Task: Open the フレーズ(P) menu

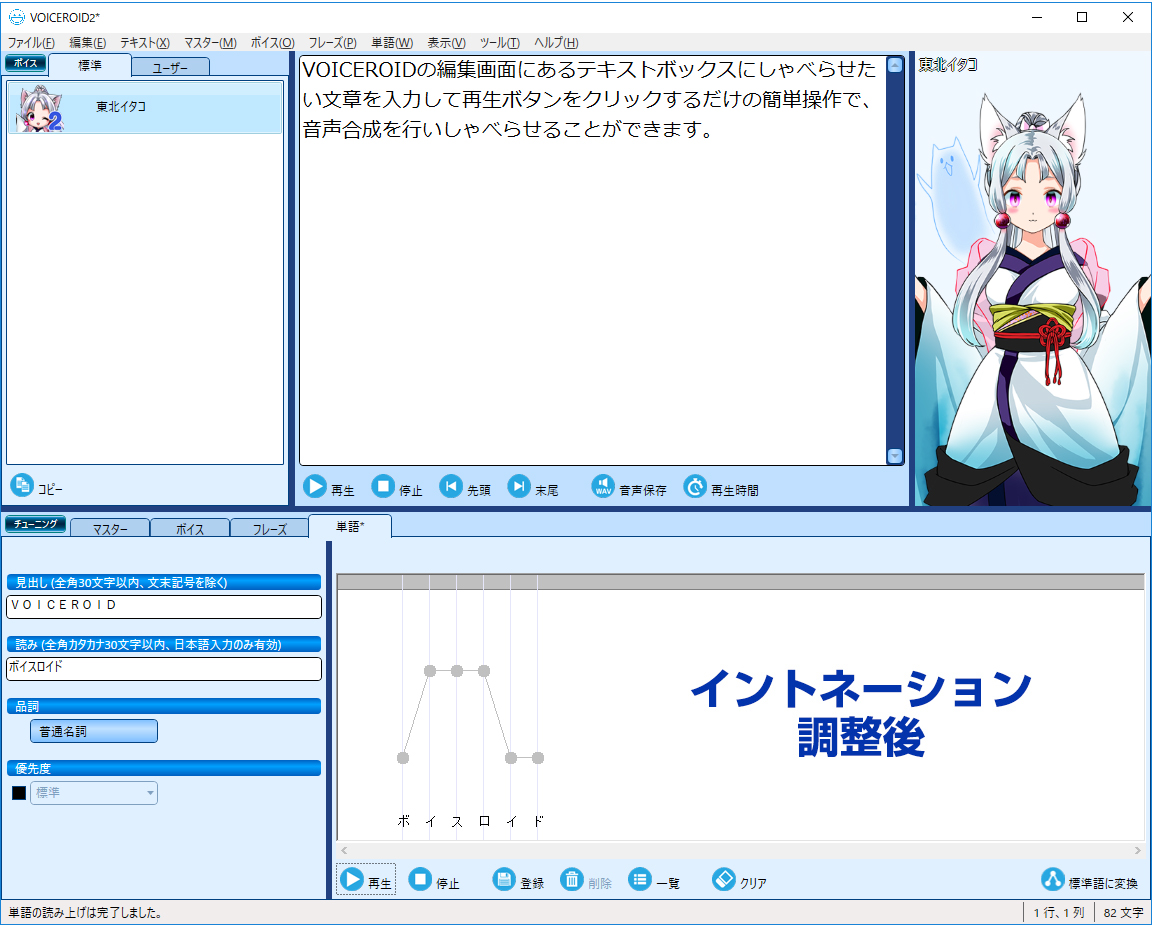Action: click(332, 43)
